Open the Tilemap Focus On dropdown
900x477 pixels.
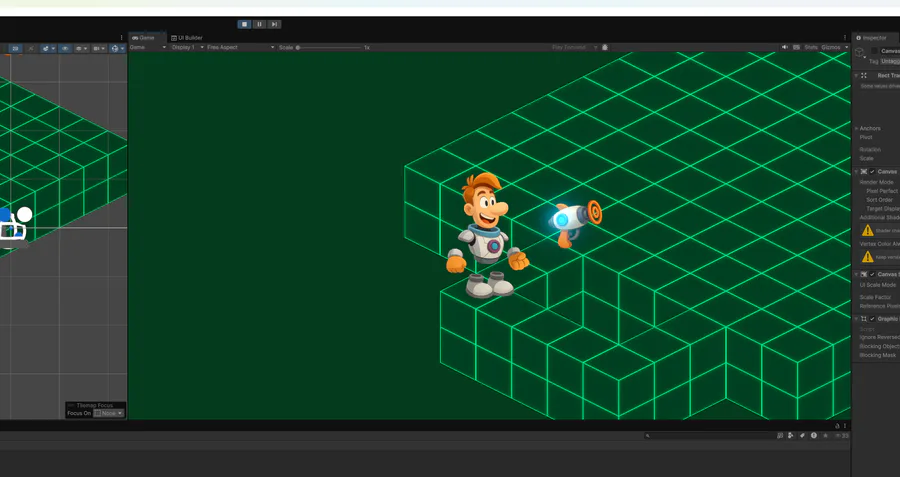pos(109,413)
